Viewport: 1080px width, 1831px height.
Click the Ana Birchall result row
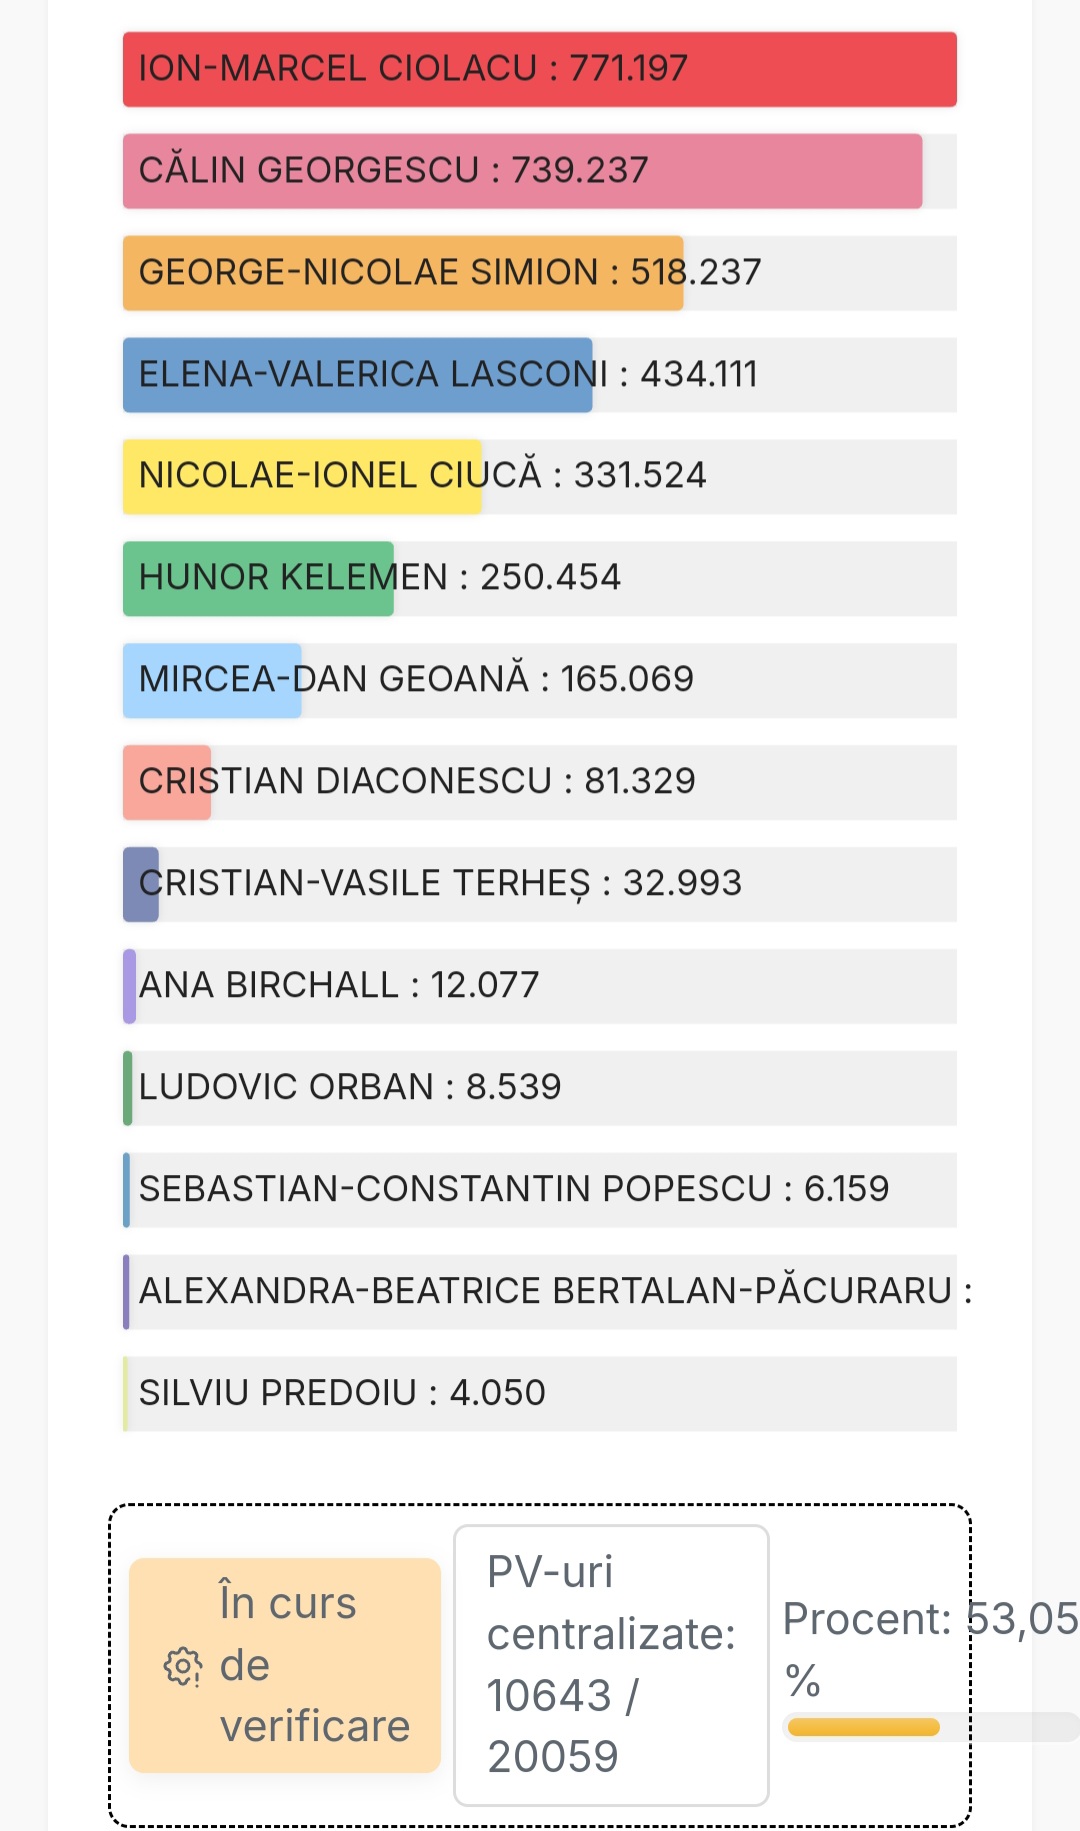[540, 986]
